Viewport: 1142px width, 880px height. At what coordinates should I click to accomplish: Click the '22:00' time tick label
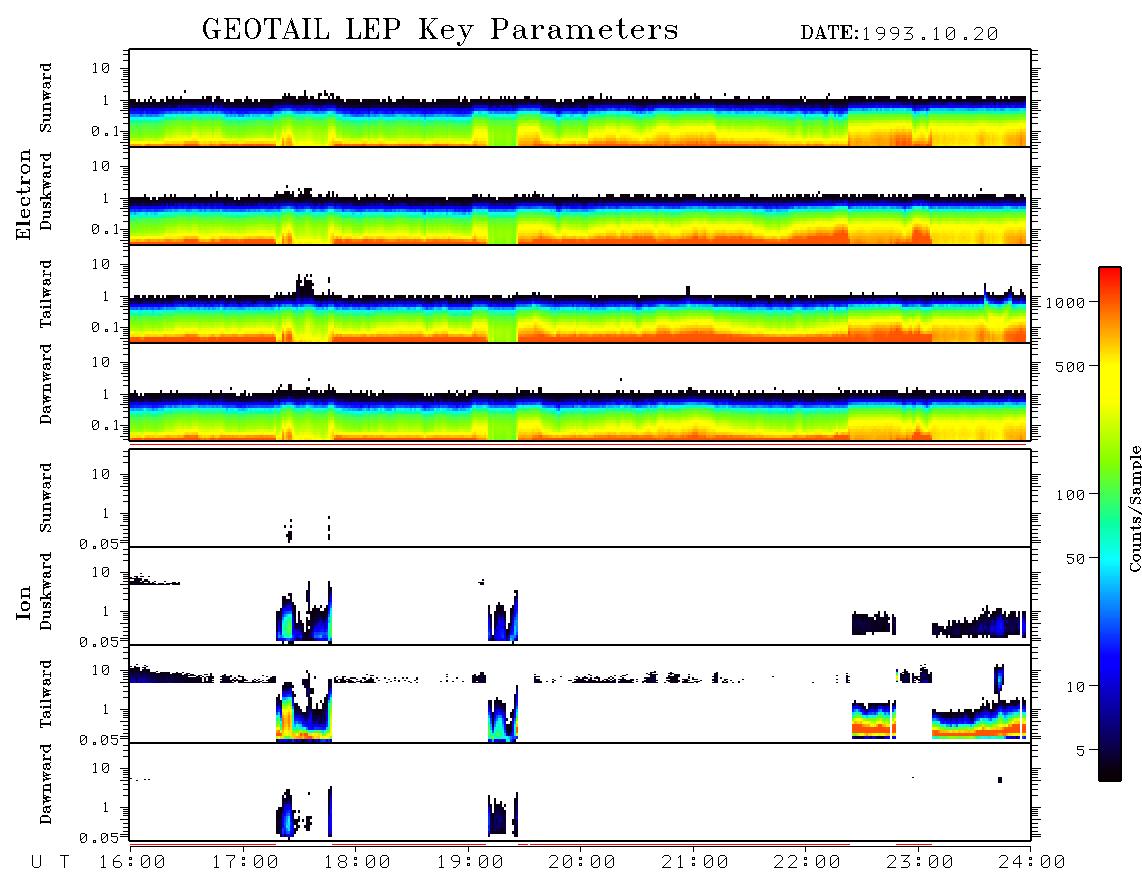pyautogui.click(x=807, y=862)
